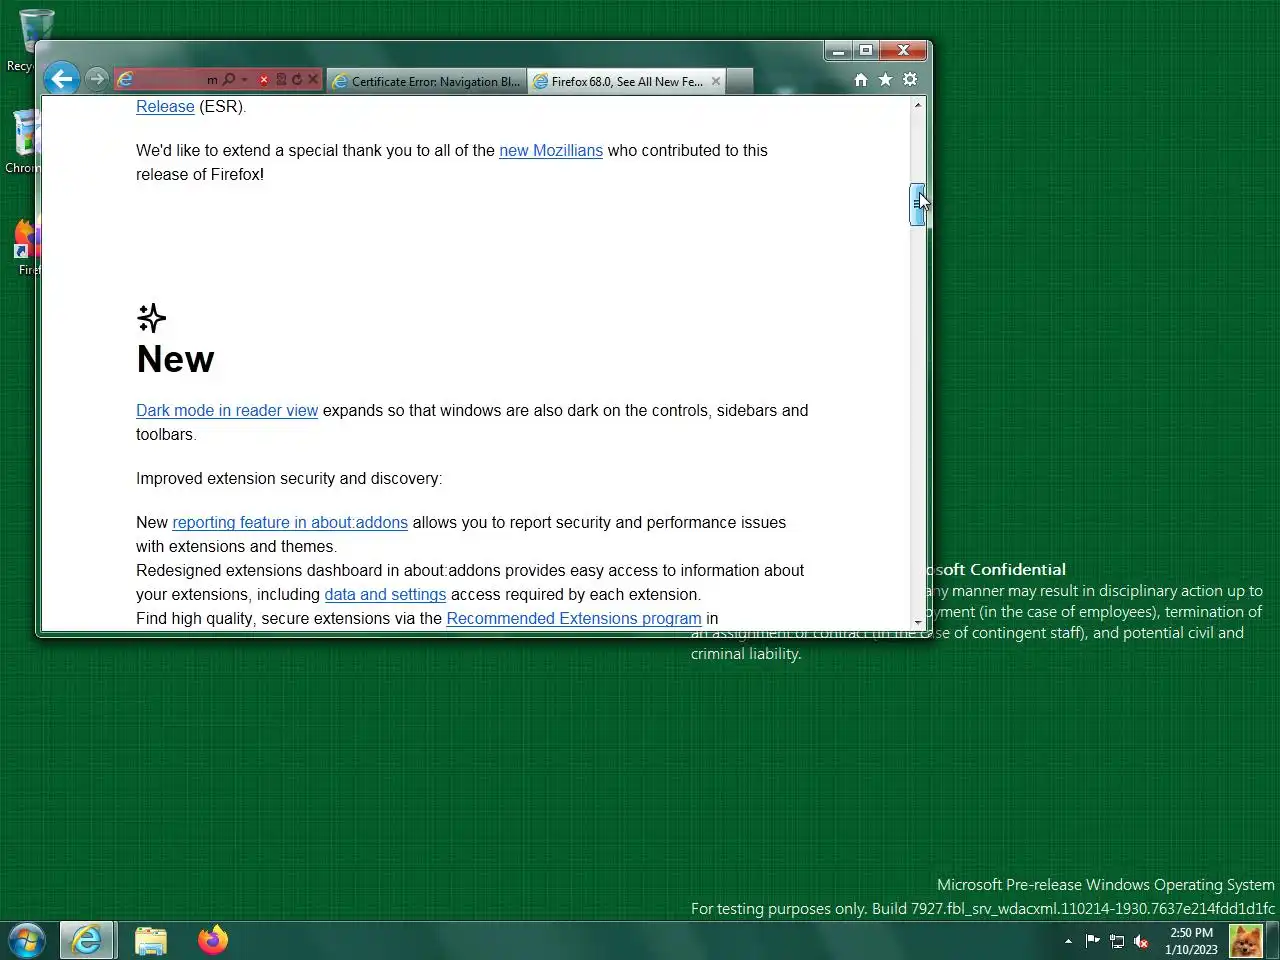Open the new Mozillians link
The image size is (1280, 960).
[x=551, y=150]
